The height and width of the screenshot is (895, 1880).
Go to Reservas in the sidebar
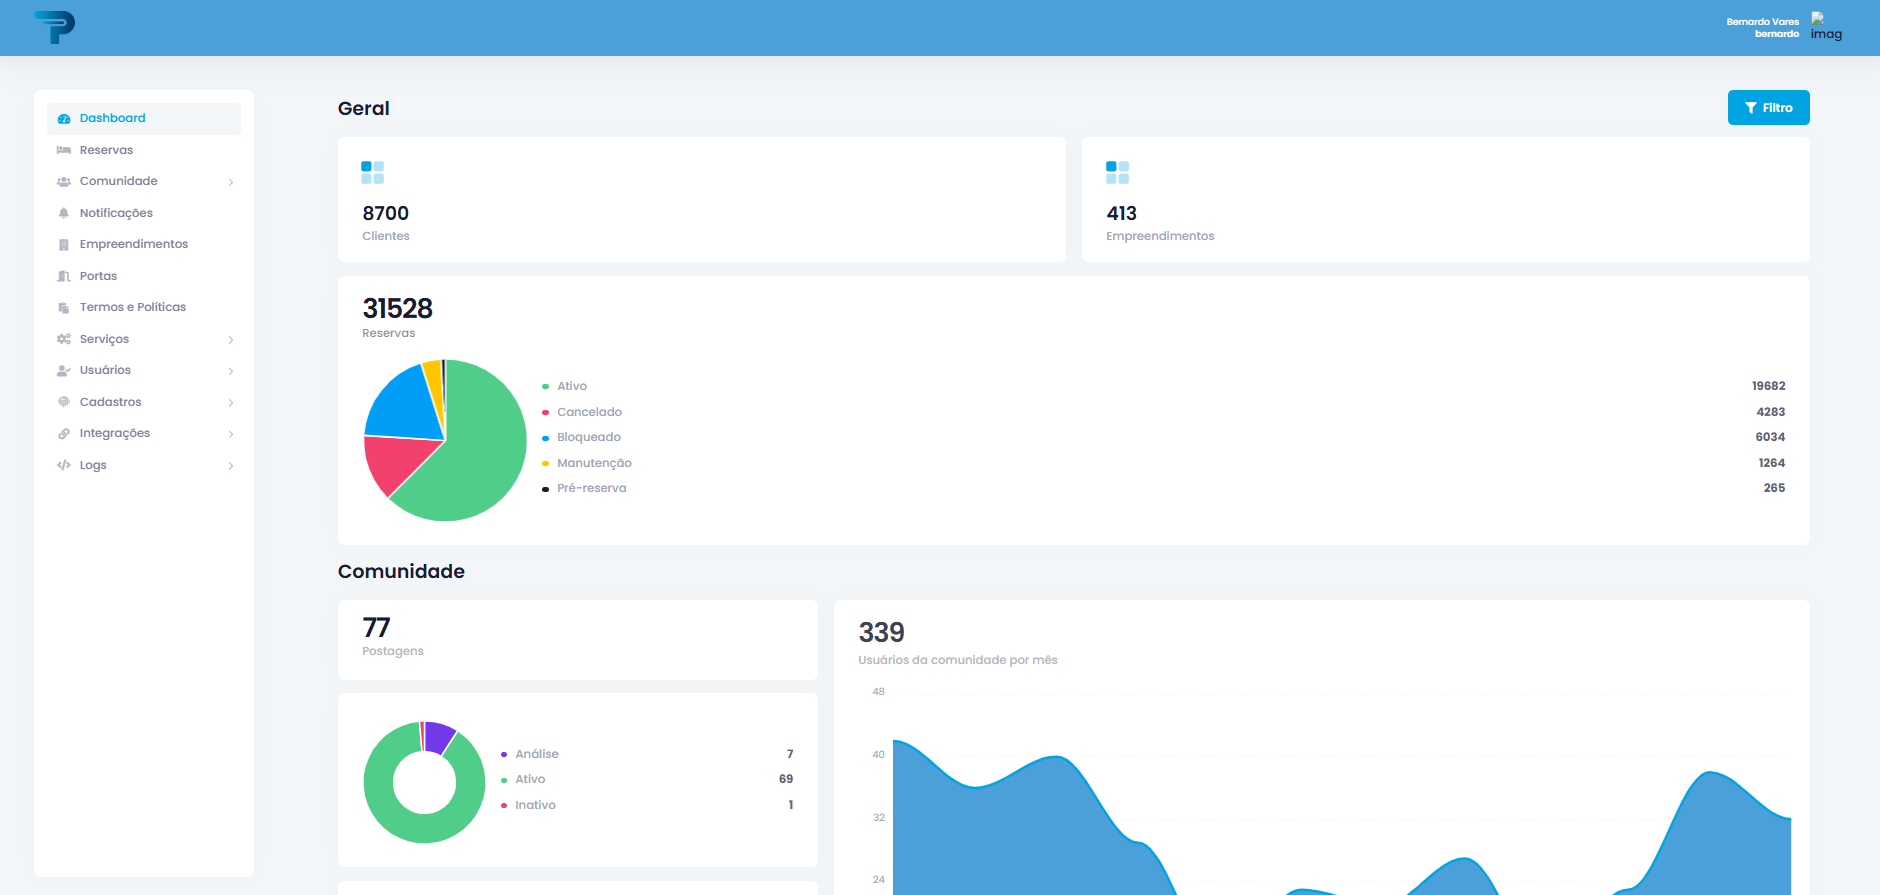144,150
